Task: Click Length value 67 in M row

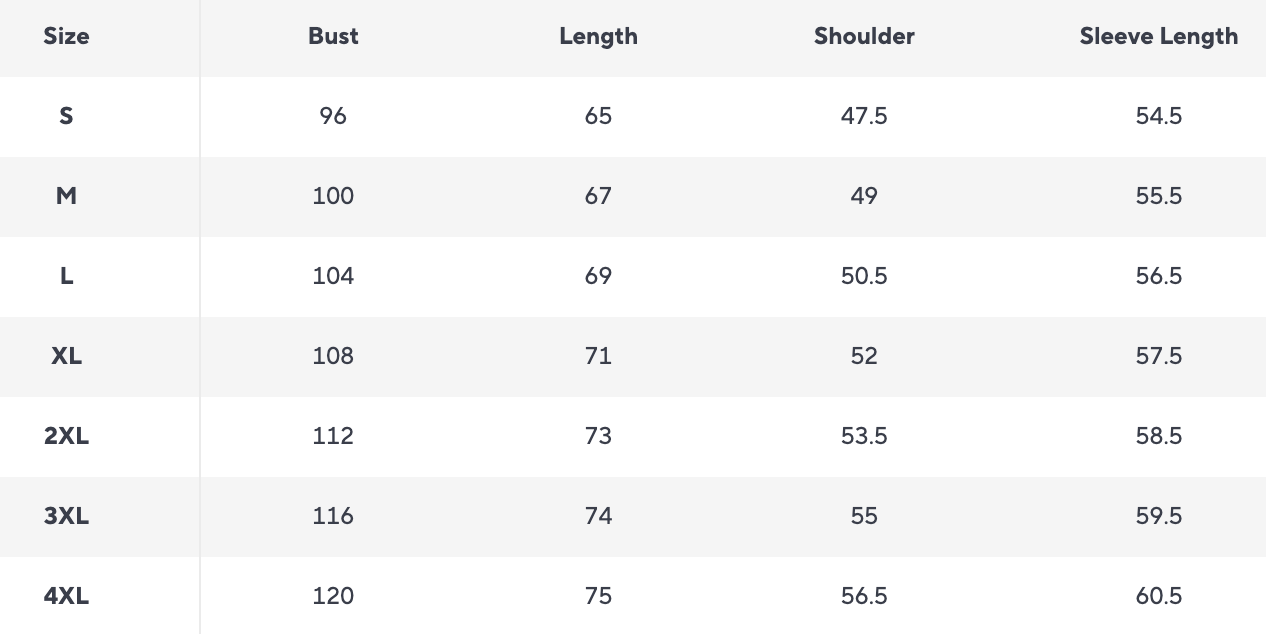Action: pyautogui.click(x=598, y=196)
